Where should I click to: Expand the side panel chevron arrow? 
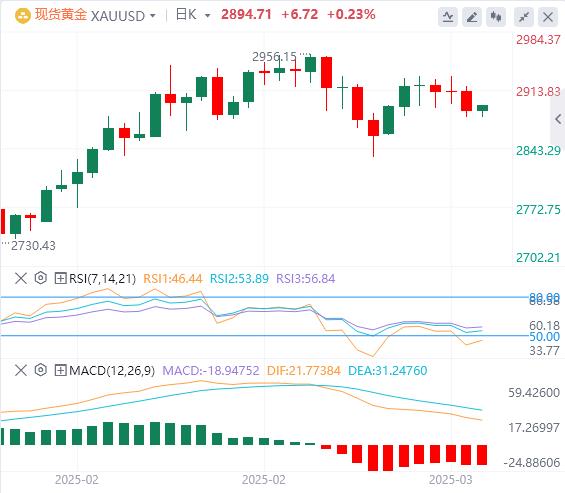(x=558, y=119)
